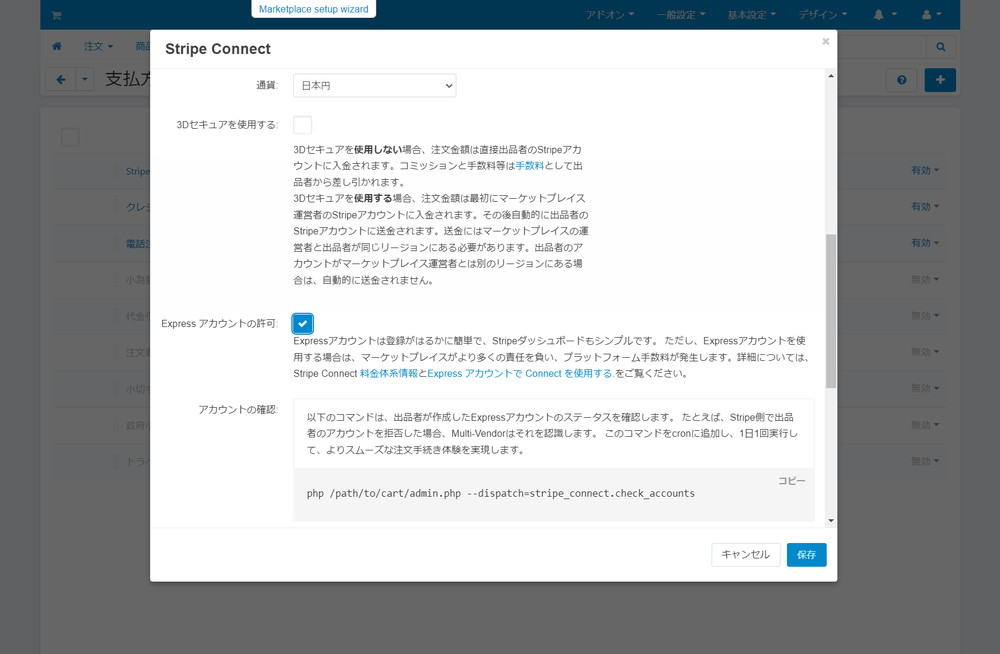Image resolution: width=1000 pixels, height=654 pixels.
Task: Expand the 一般設定 menu
Action: (681, 15)
